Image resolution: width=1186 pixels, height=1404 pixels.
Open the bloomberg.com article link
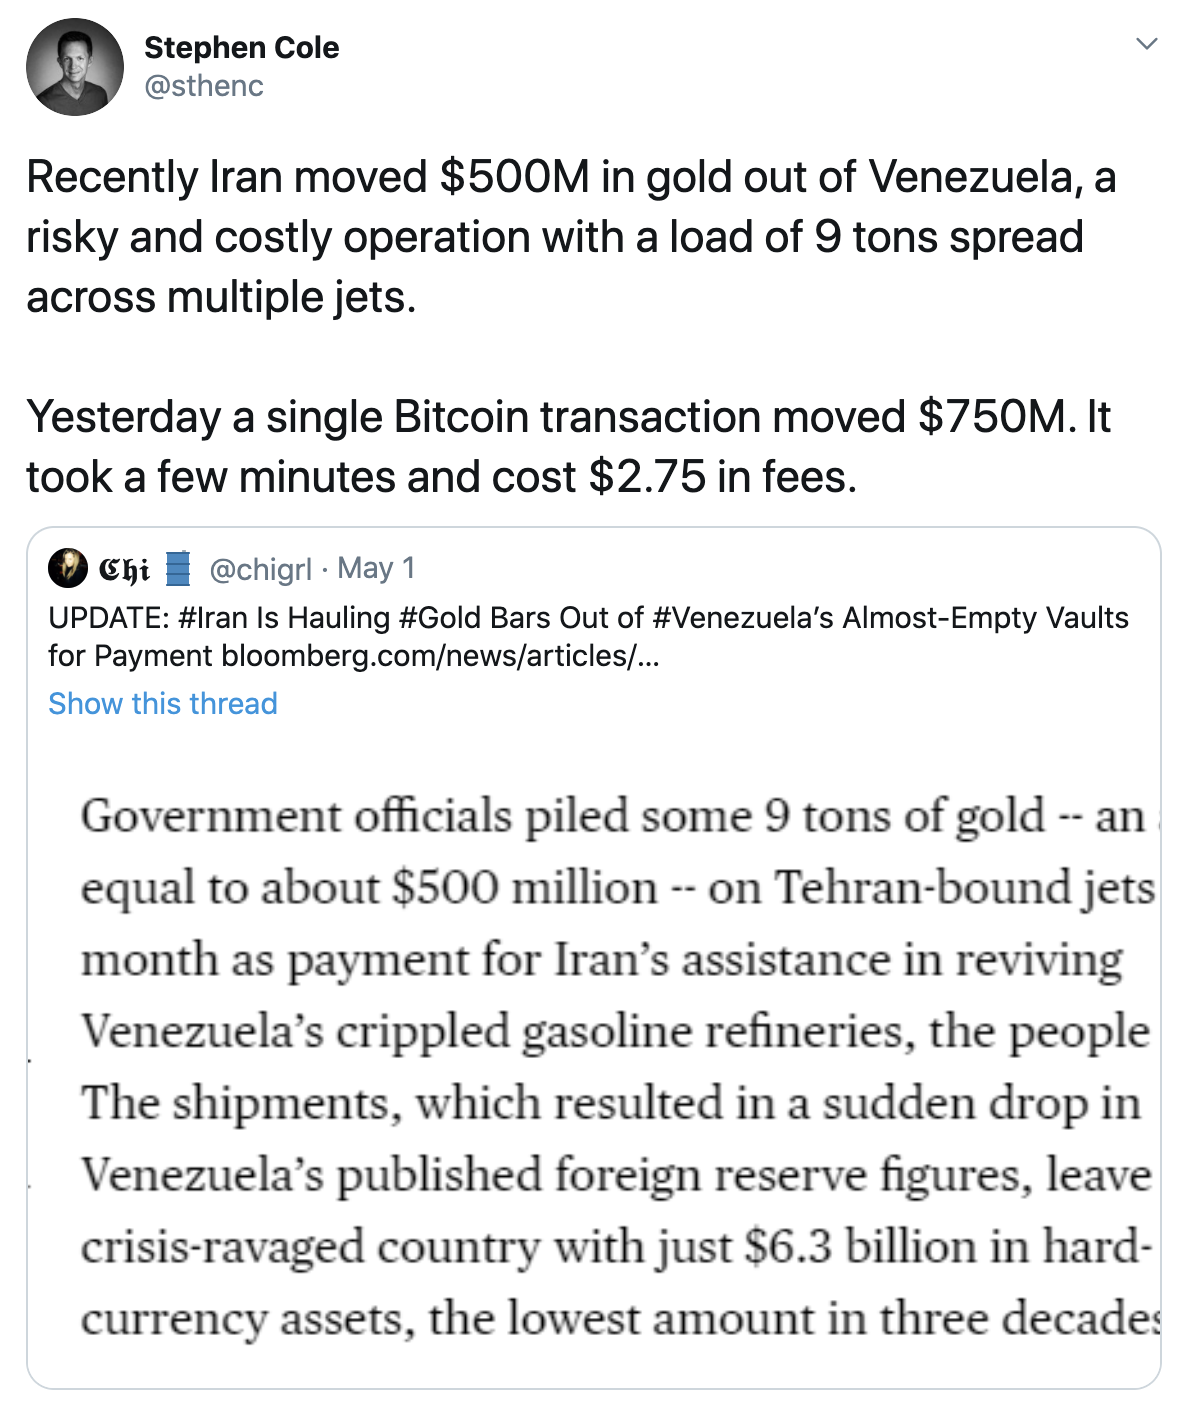click(440, 656)
